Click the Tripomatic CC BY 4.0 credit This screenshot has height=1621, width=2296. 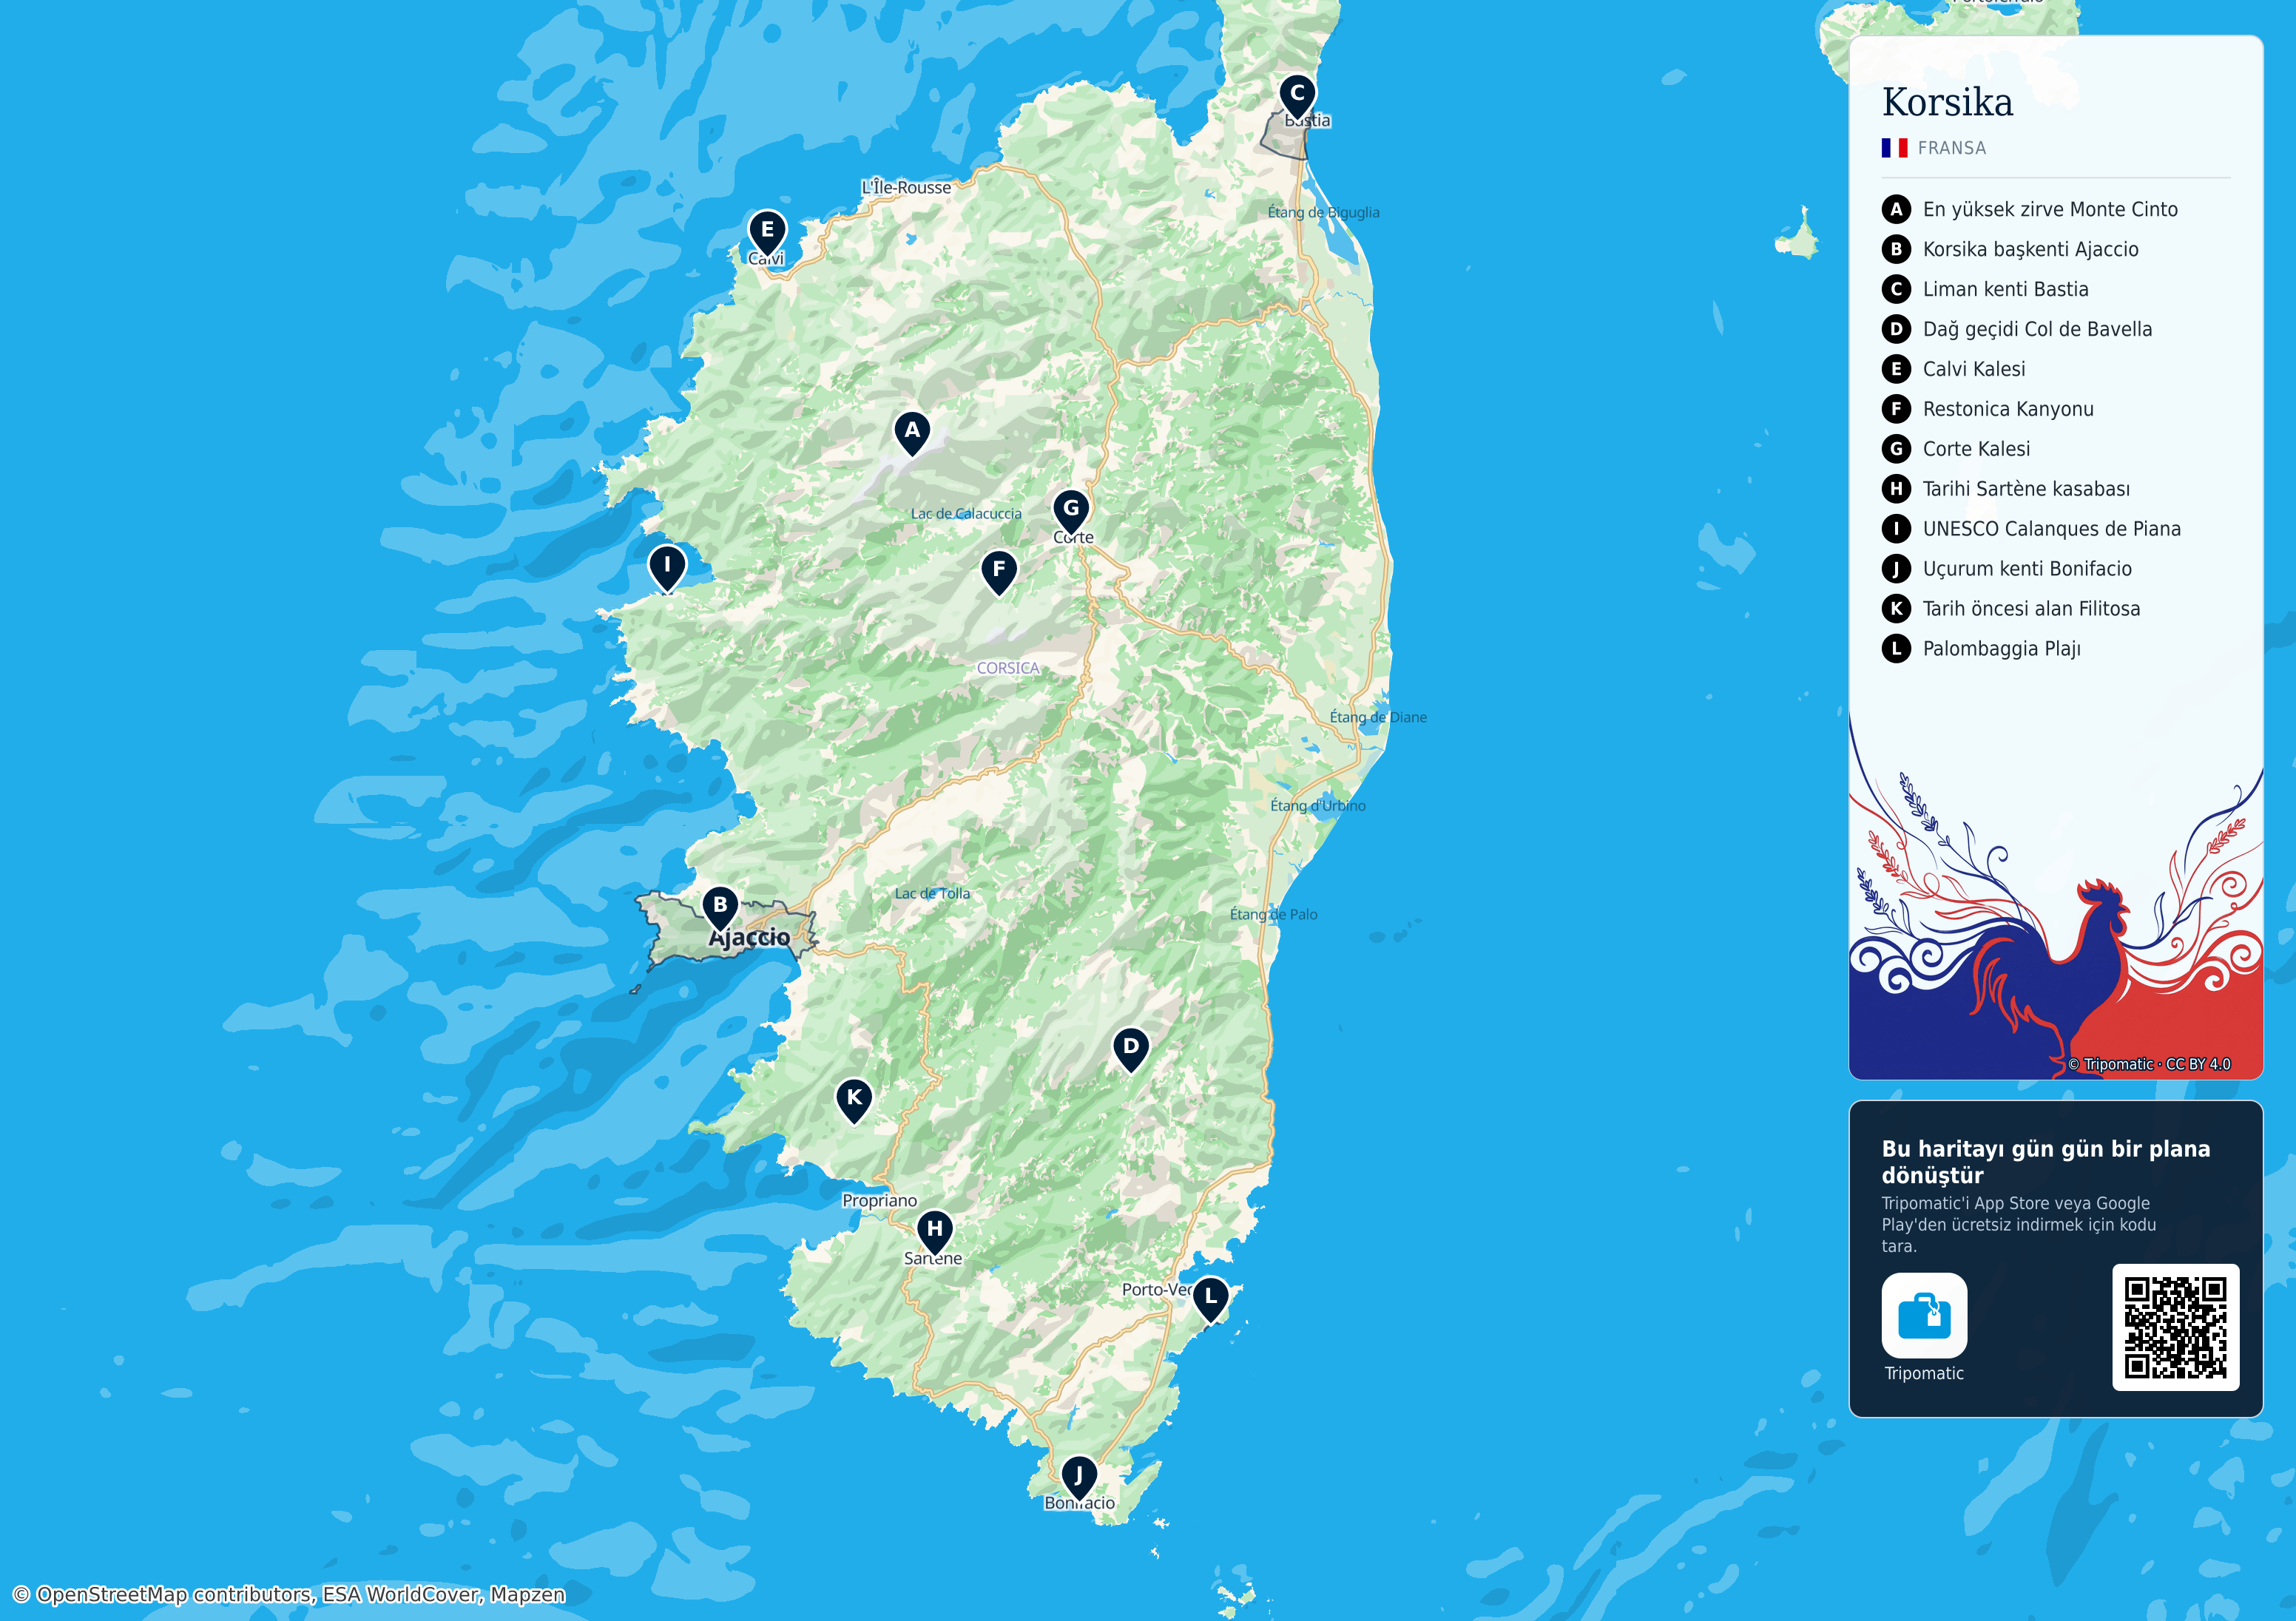2149,1064
